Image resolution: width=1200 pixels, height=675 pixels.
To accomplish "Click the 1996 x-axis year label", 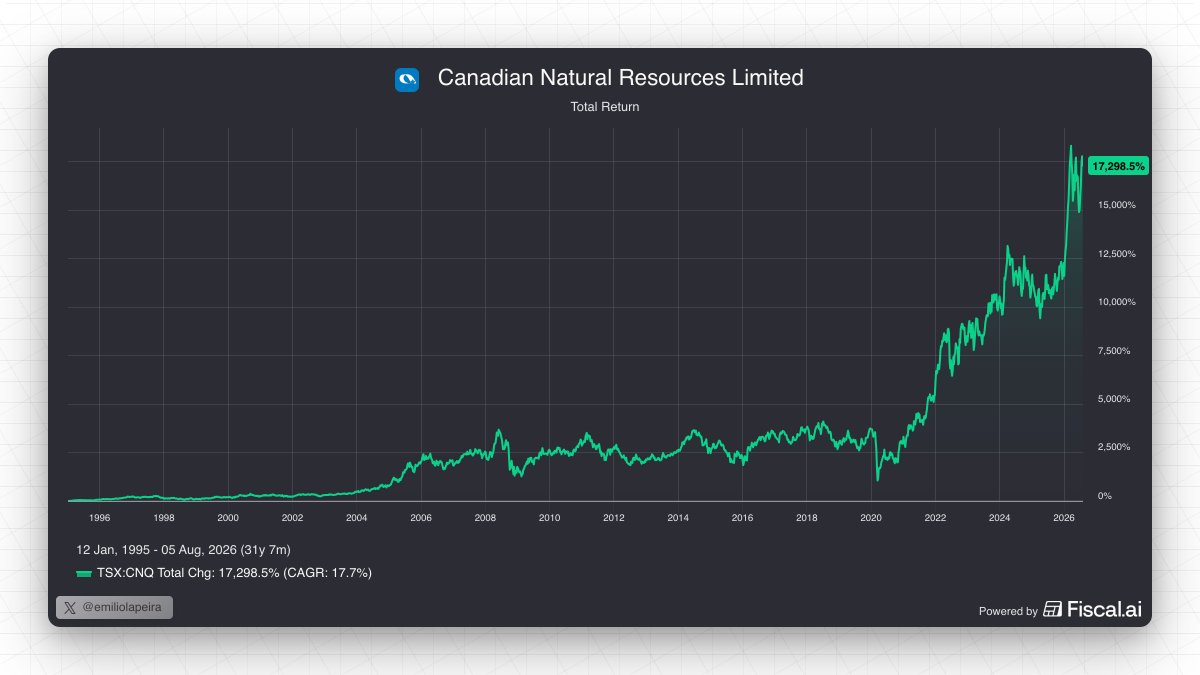I will click(x=100, y=518).
